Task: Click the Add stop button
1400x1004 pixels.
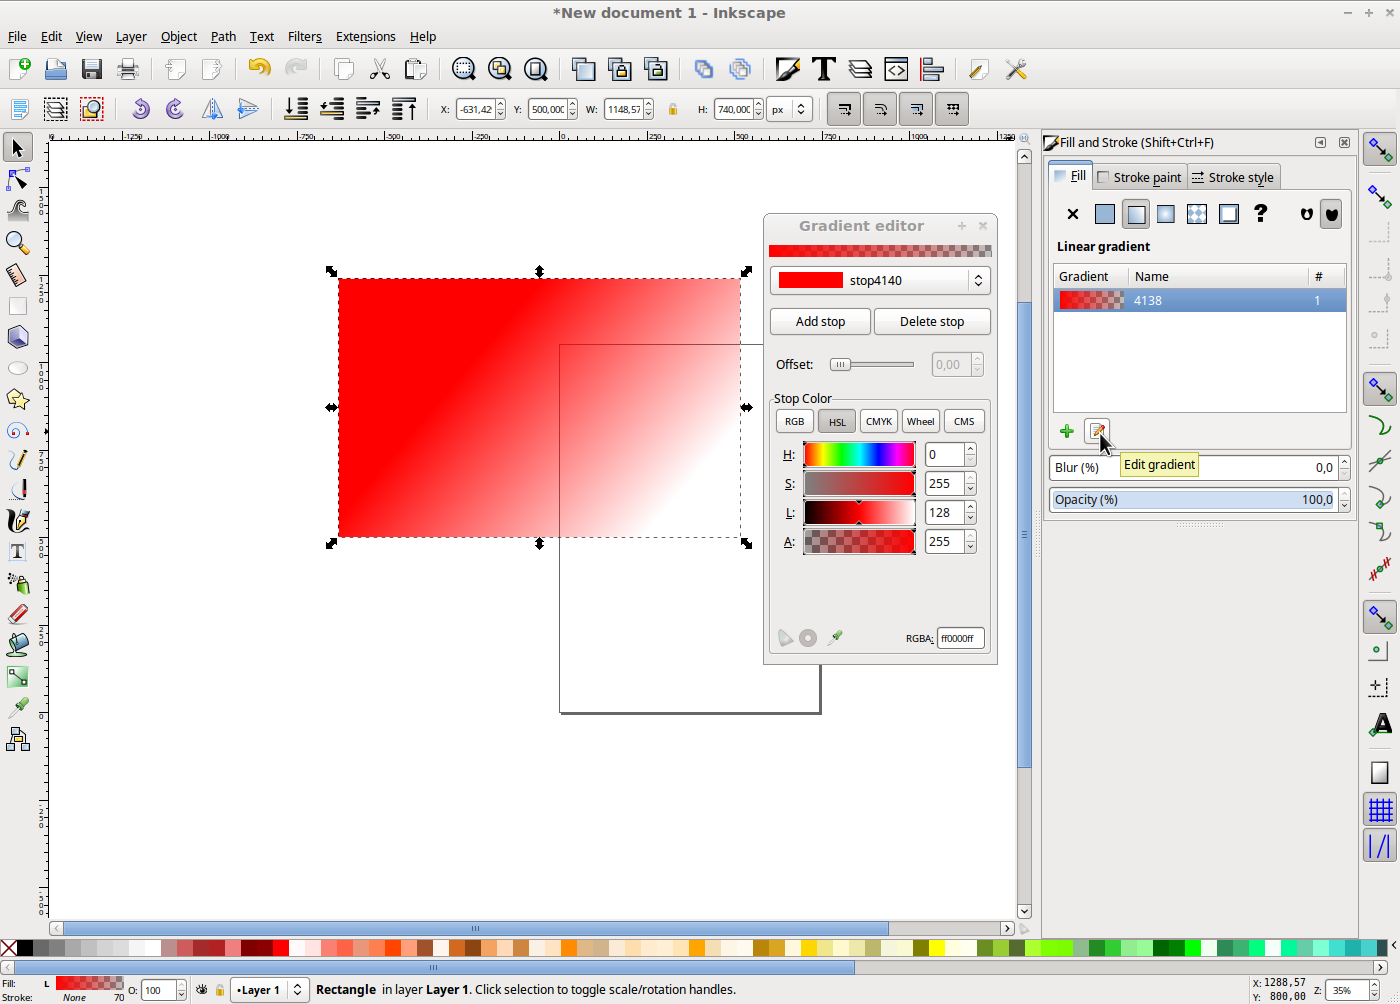Action: point(820,322)
